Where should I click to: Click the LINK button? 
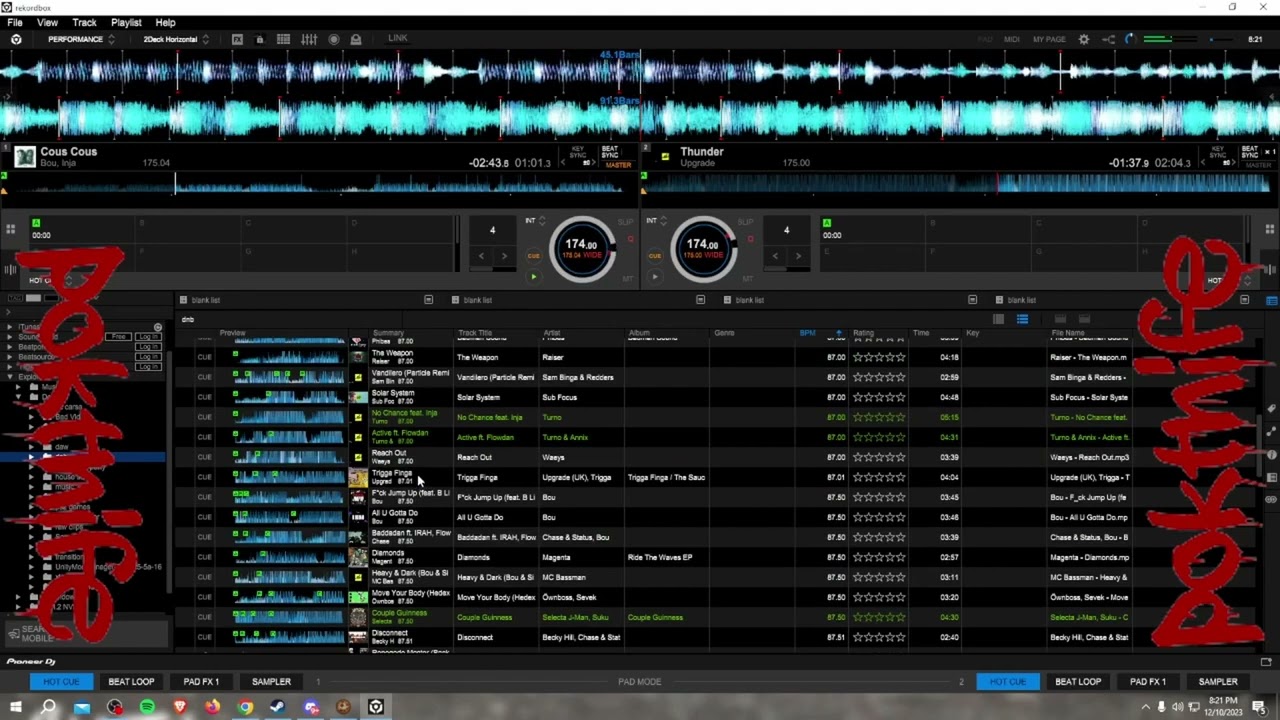(398, 39)
